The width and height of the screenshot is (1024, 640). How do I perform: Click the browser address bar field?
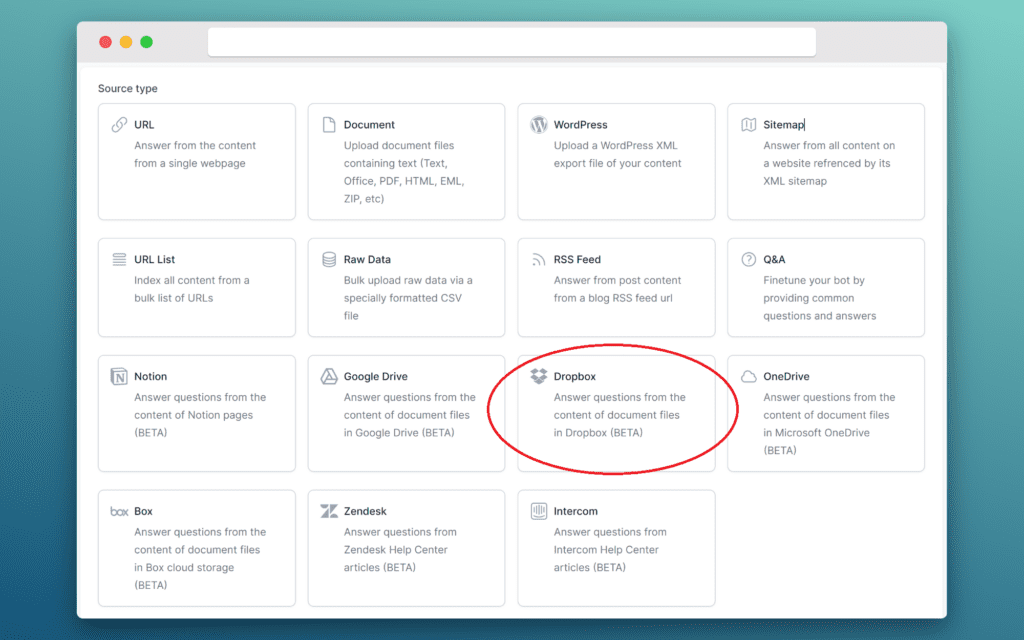pos(511,42)
